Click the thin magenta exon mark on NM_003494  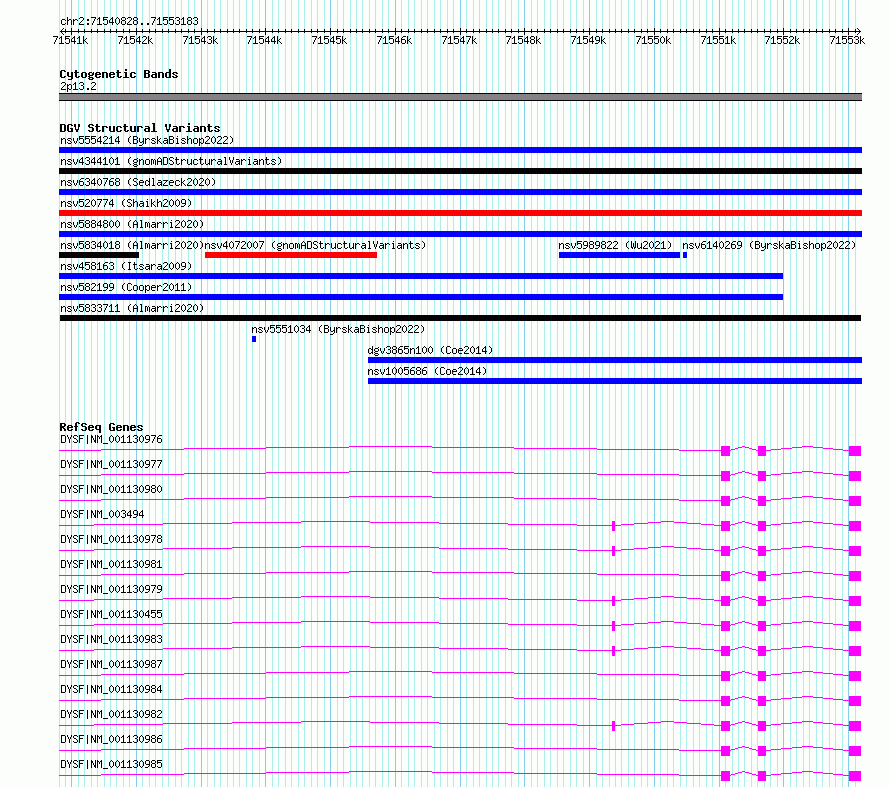614,526
